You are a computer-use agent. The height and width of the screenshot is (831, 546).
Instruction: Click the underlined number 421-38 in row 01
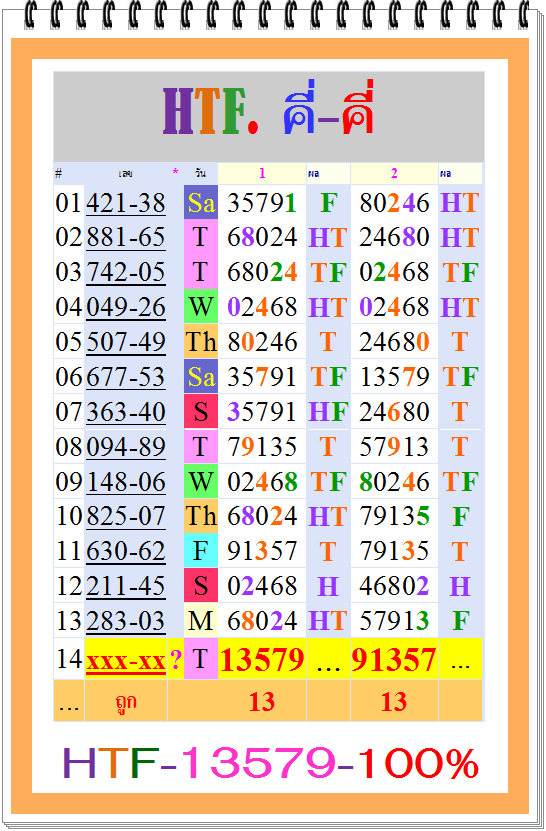pyautogui.click(x=126, y=203)
